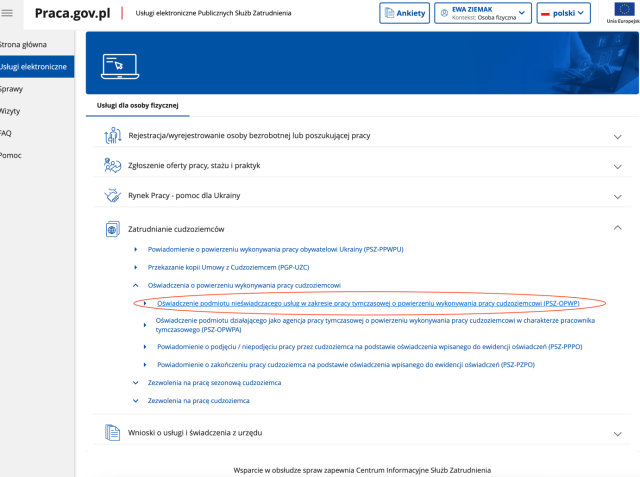The width and height of the screenshot is (640, 477).
Task: Click the registration category icon
Action: tap(113, 136)
